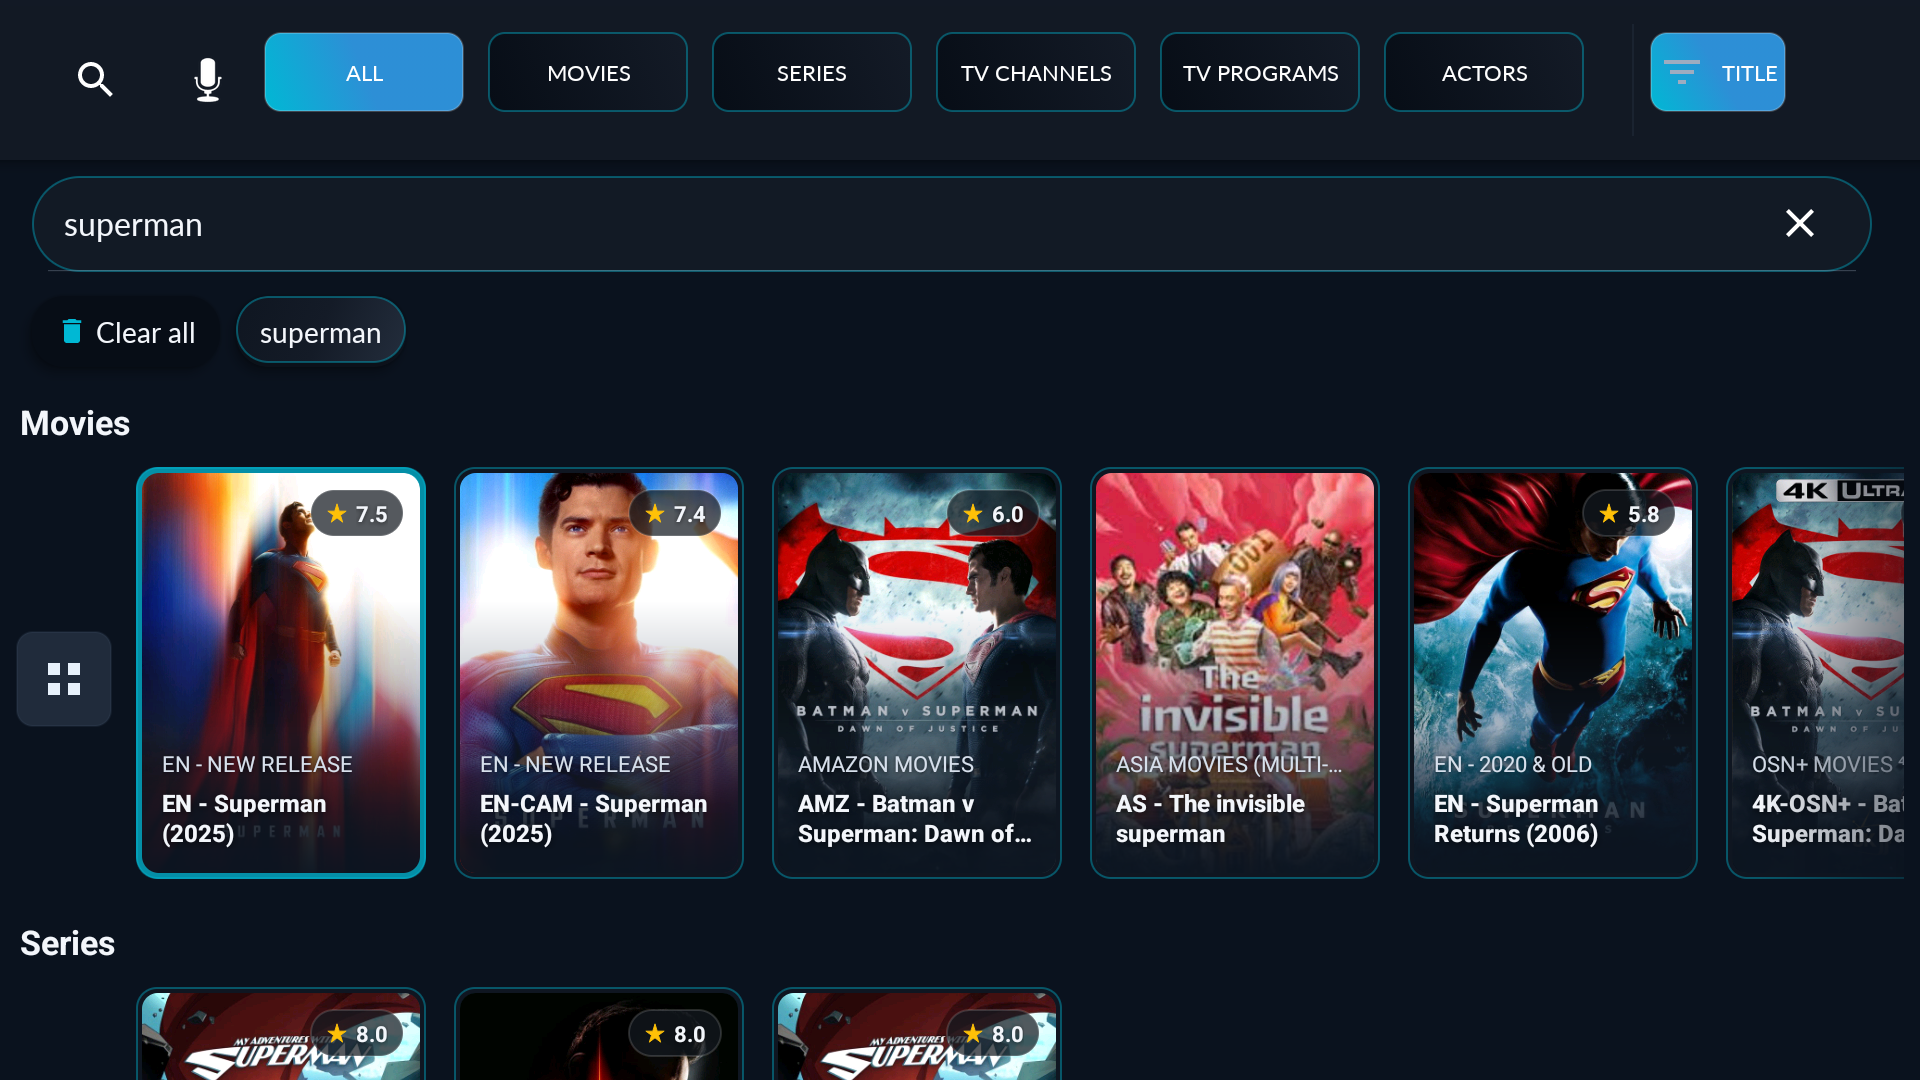Open the TITLE sort dropdown

pos(1718,72)
